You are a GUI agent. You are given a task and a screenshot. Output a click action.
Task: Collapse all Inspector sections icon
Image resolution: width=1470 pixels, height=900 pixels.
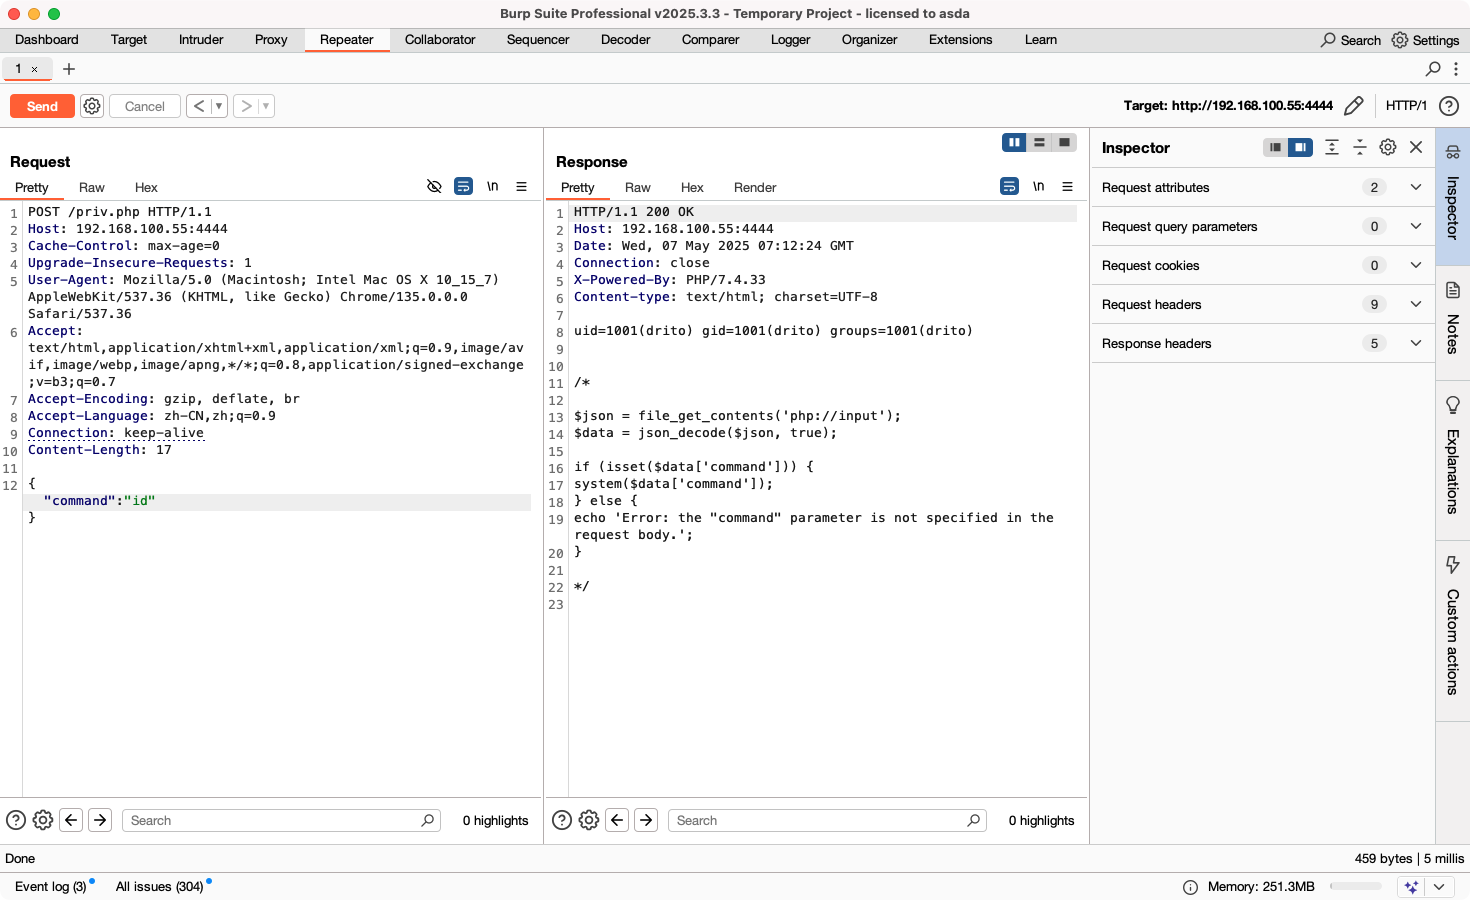(1360, 147)
